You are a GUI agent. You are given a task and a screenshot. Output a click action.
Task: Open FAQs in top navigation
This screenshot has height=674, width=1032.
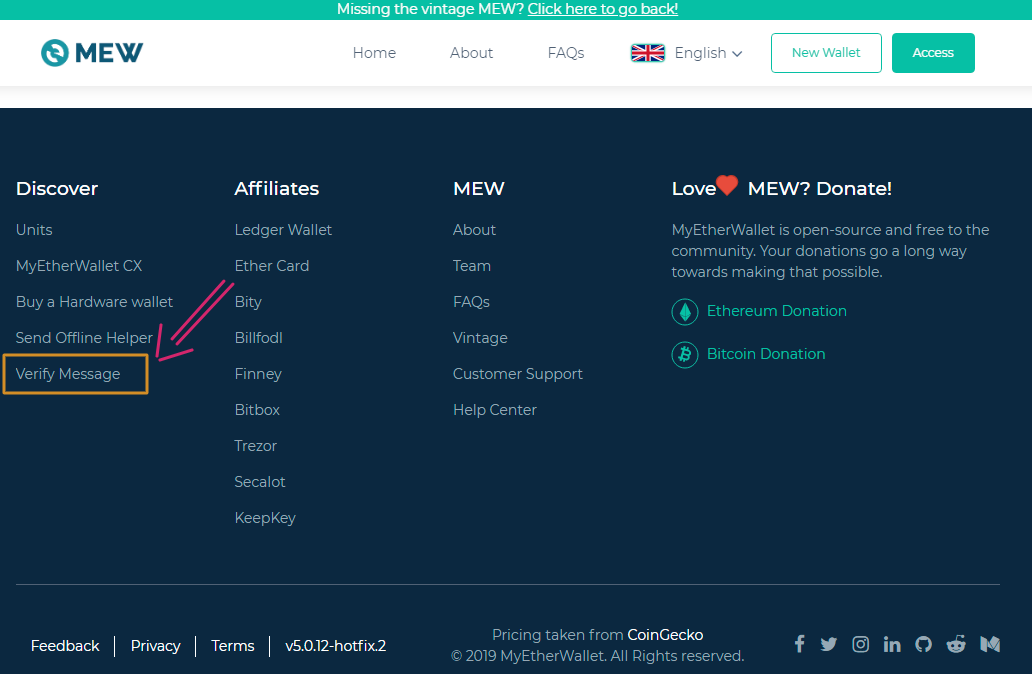click(x=565, y=53)
